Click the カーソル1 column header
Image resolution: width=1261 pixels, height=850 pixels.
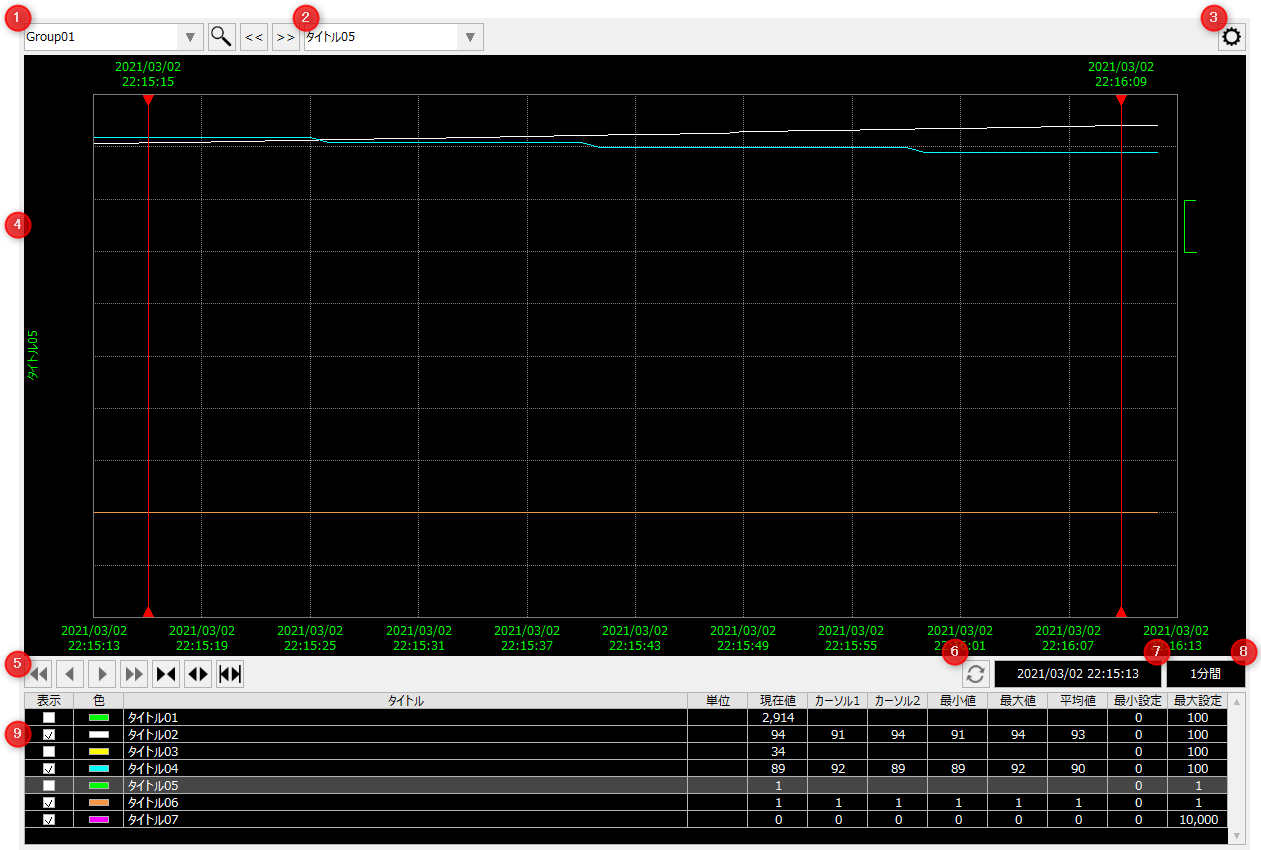pos(838,701)
